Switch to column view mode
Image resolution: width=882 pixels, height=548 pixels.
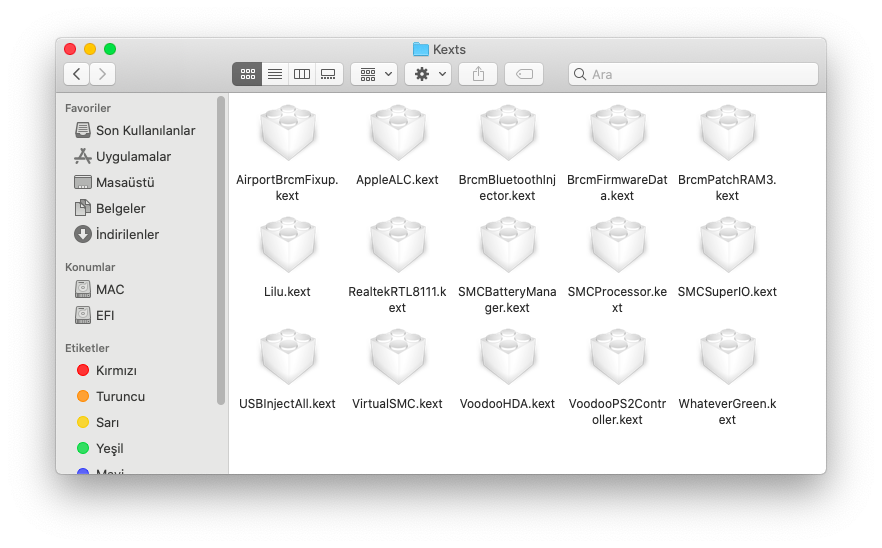click(x=301, y=74)
